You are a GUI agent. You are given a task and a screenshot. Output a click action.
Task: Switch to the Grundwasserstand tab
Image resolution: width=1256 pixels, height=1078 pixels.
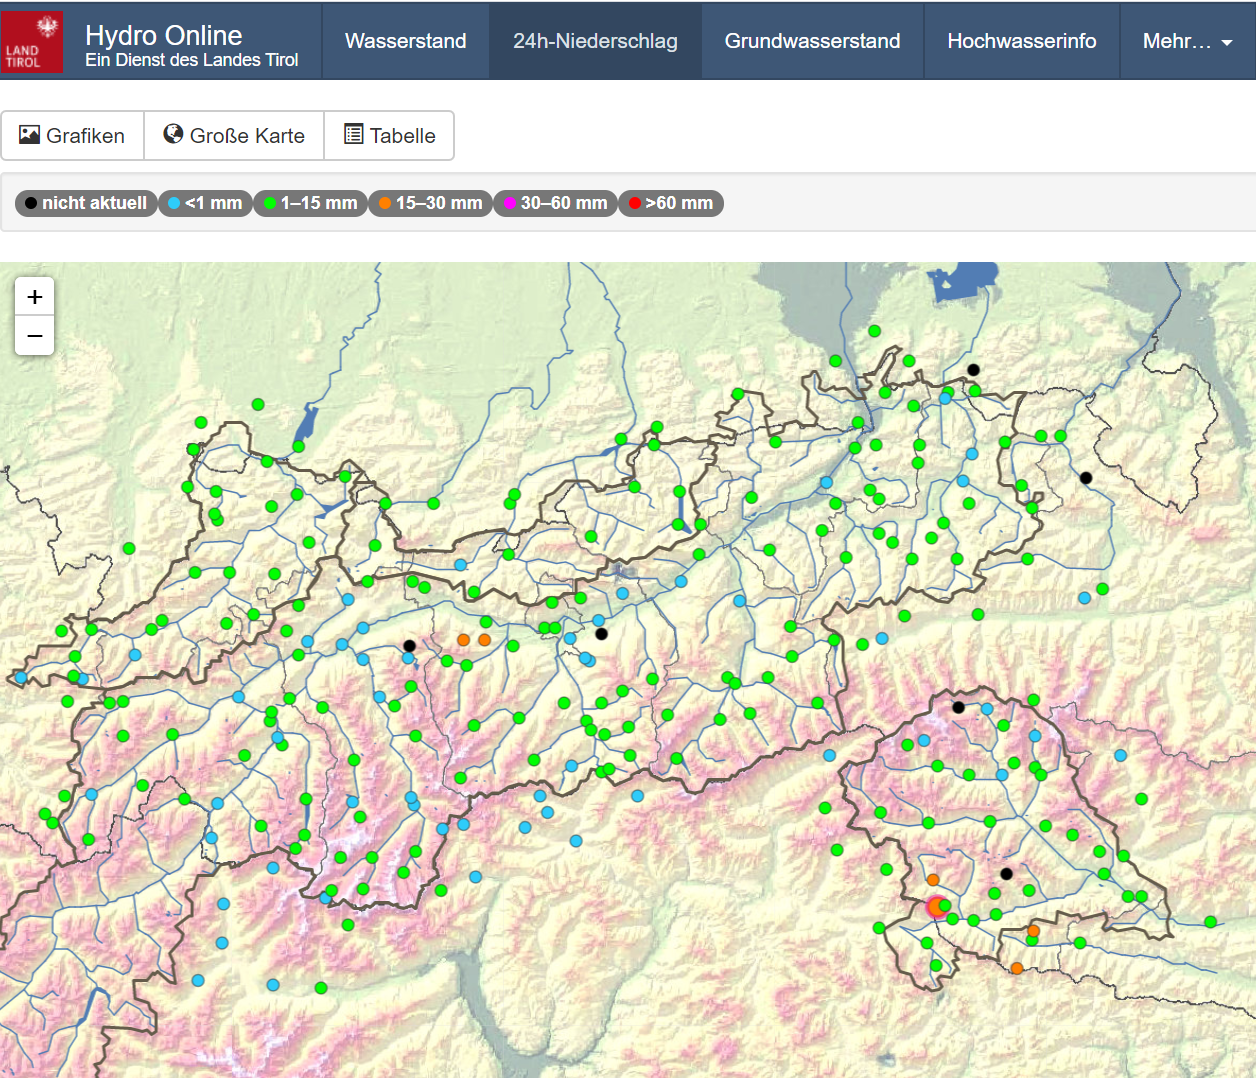coord(812,41)
